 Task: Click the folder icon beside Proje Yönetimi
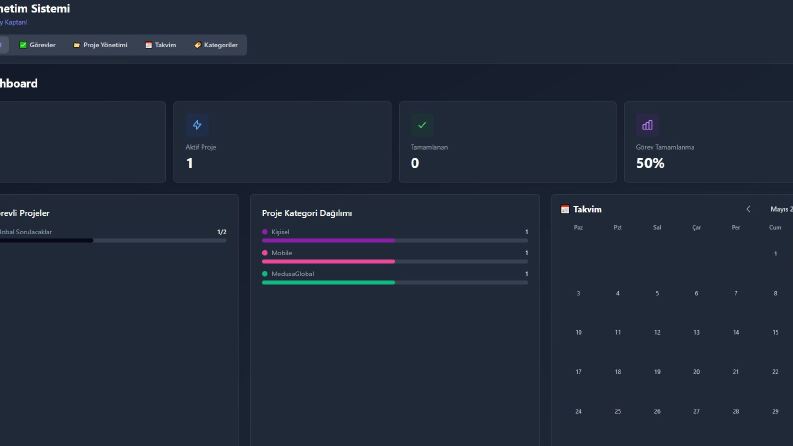76,45
